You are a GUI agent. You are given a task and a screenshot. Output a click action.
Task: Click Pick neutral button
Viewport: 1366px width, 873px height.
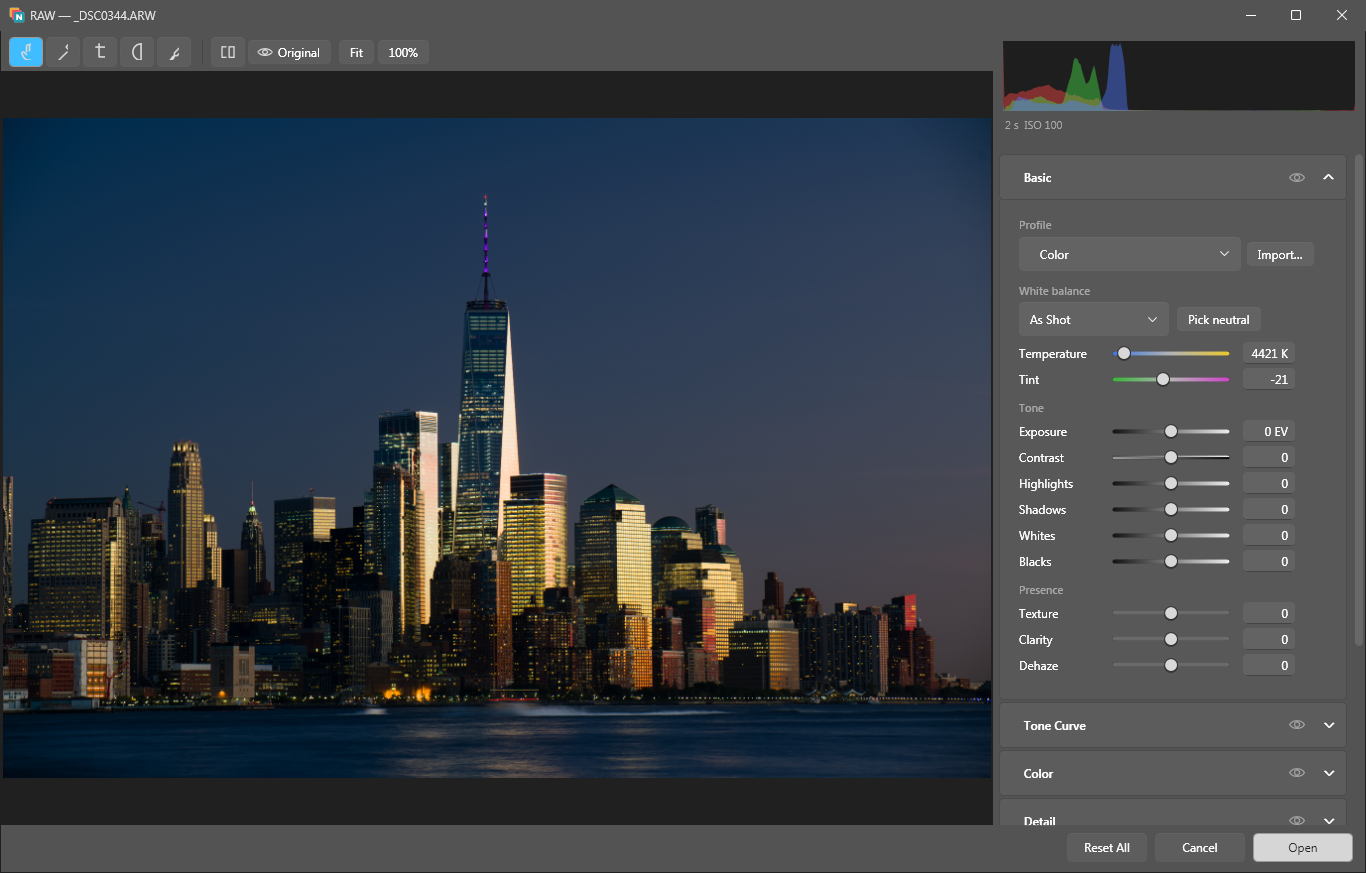[x=1219, y=319]
